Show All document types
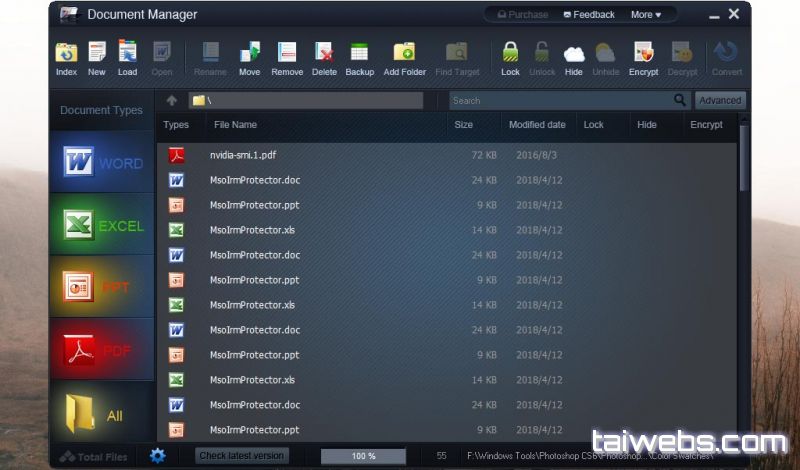This screenshot has height=470, width=800. (x=102, y=413)
